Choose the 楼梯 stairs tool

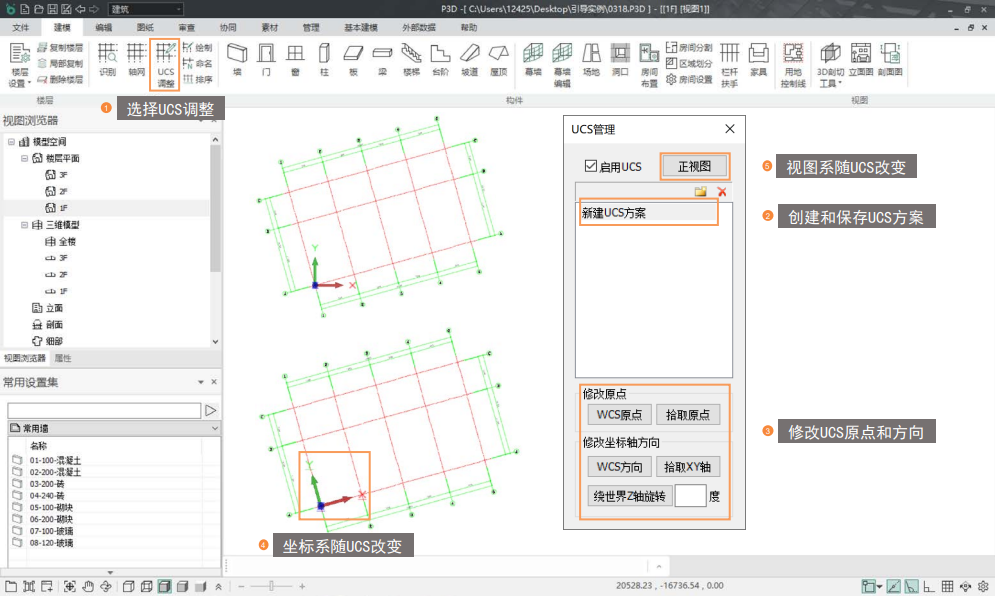[411, 60]
